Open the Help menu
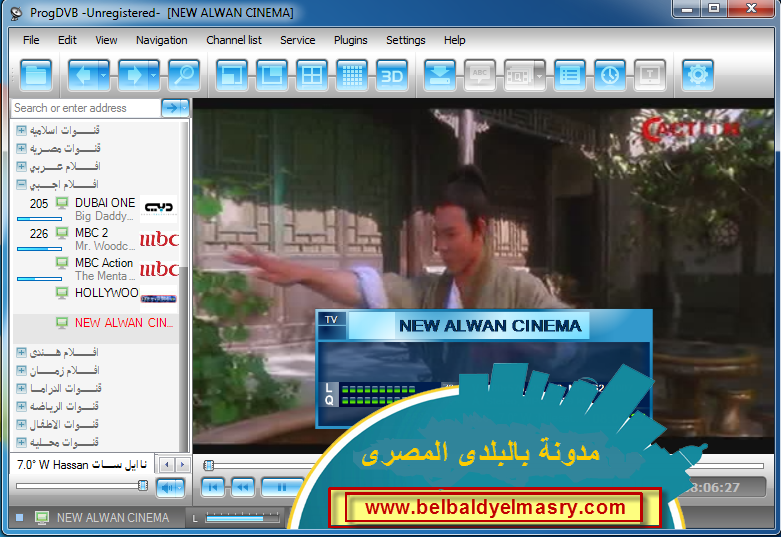781x537 pixels. (x=454, y=40)
